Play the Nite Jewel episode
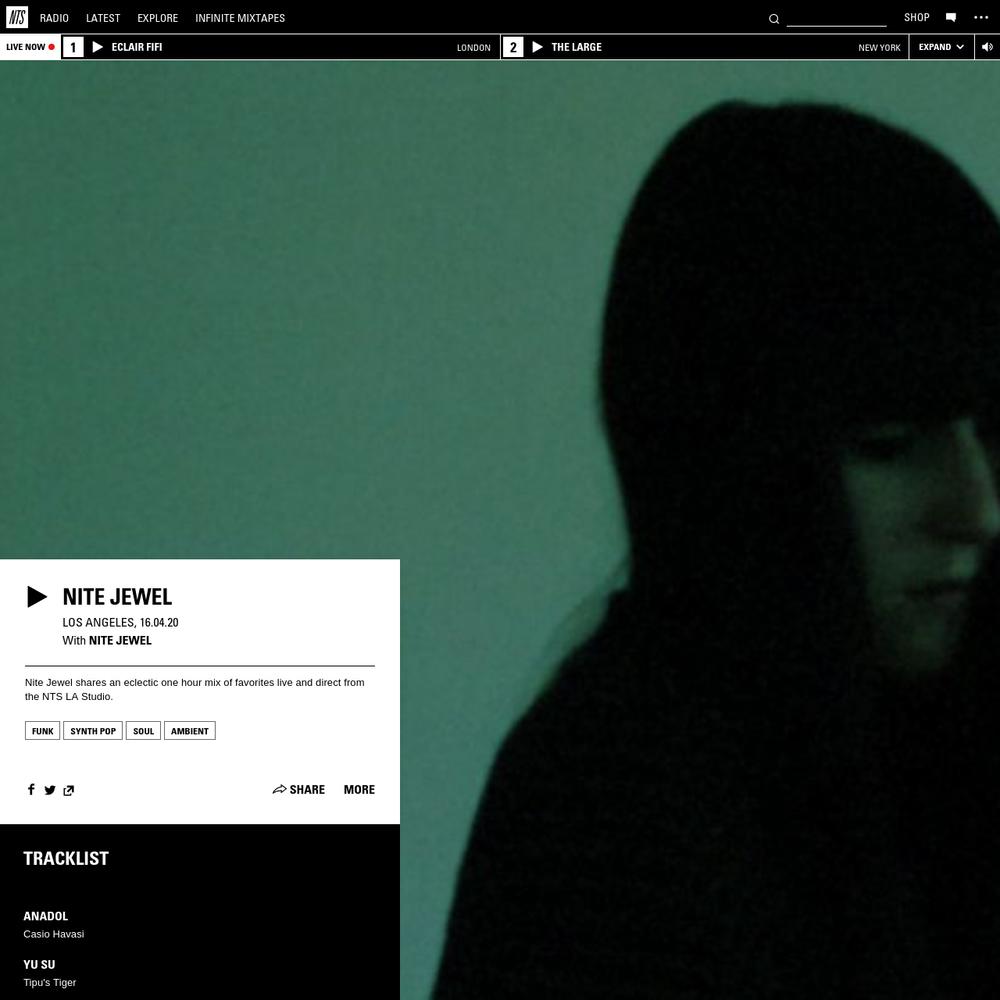 click(37, 597)
